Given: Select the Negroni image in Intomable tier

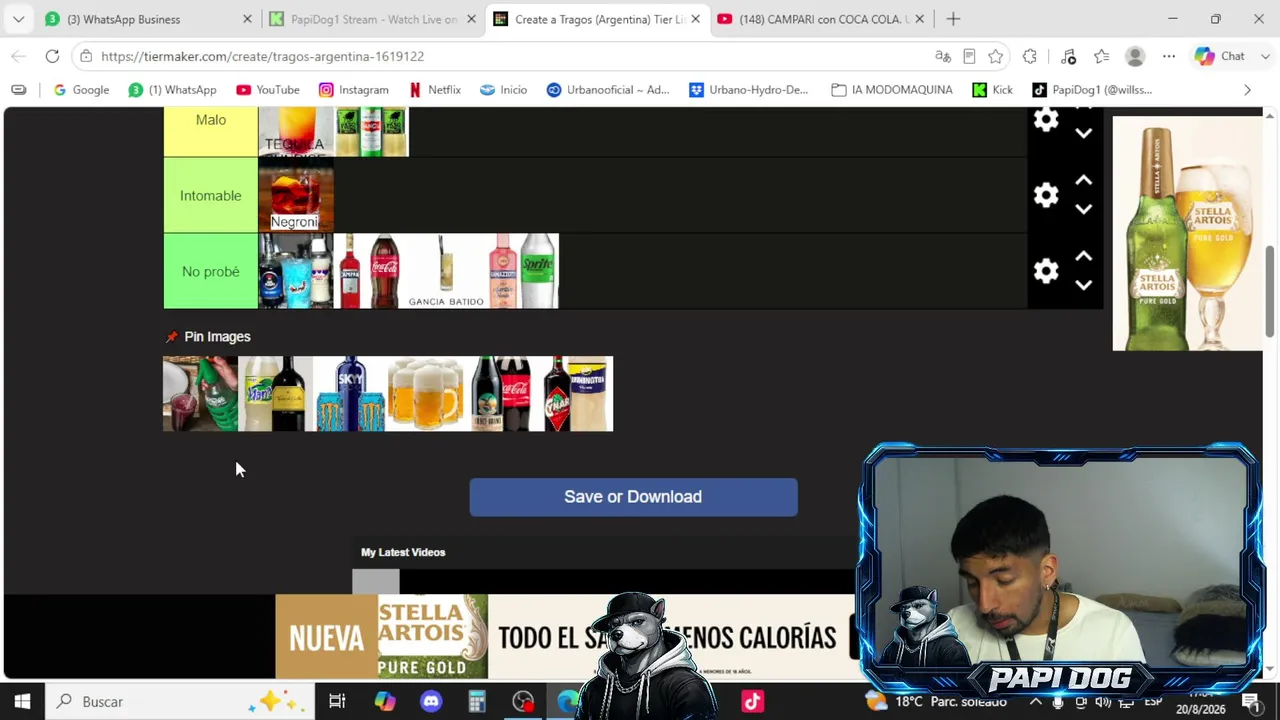Looking at the screenshot, I should 295,195.
